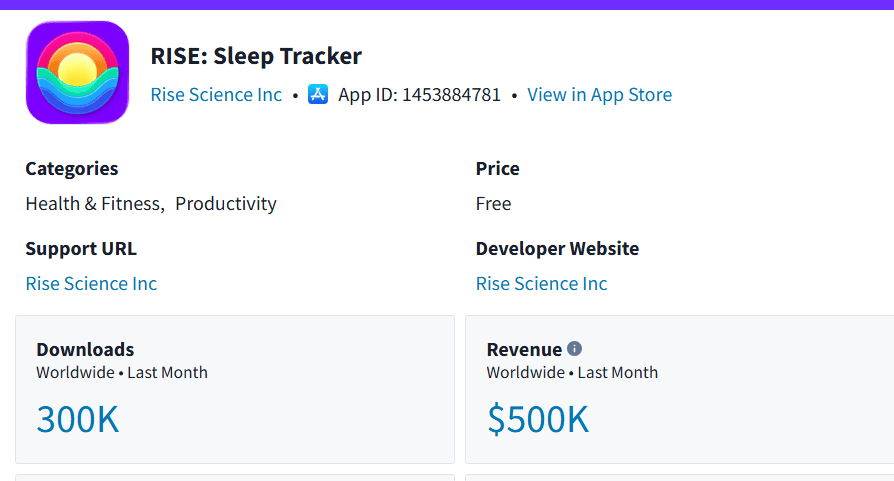The image size is (894, 481).
Task: Select the Productivity category
Action: (x=226, y=204)
